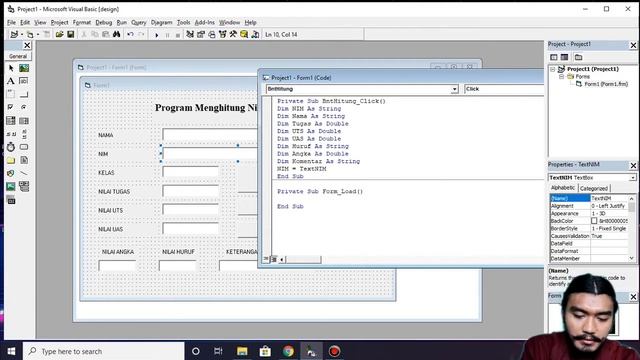The height and width of the screenshot is (360, 640).
Task: Close the Toolbox panel
Action: click(x=27, y=45)
